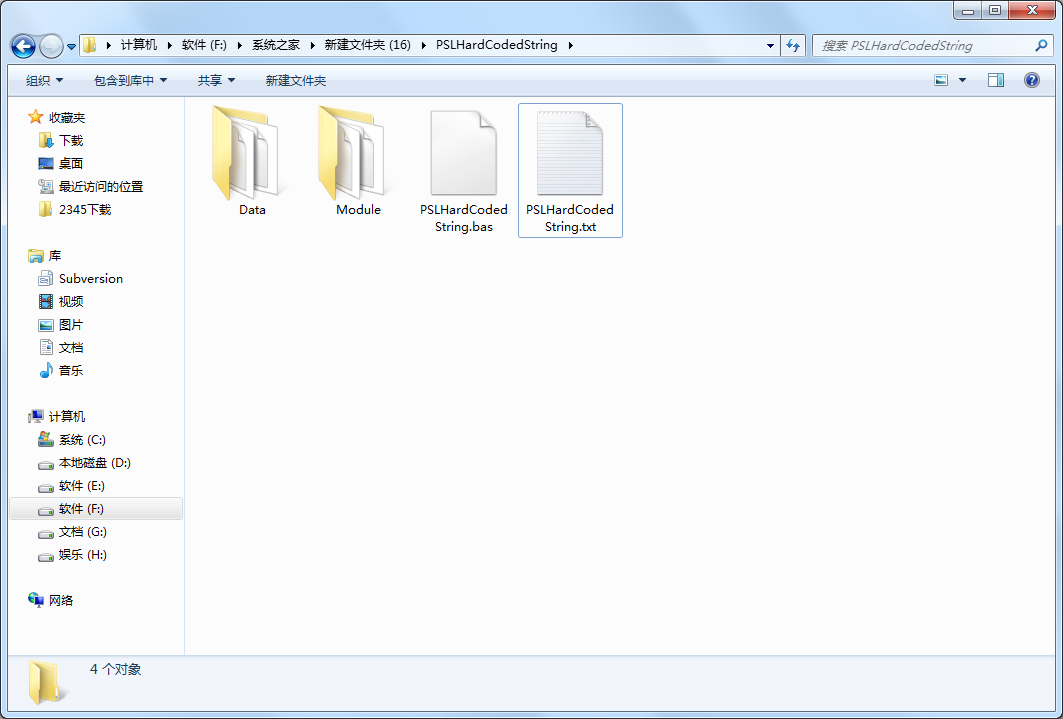Open the address bar history dropdown

(x=770, y=45)
